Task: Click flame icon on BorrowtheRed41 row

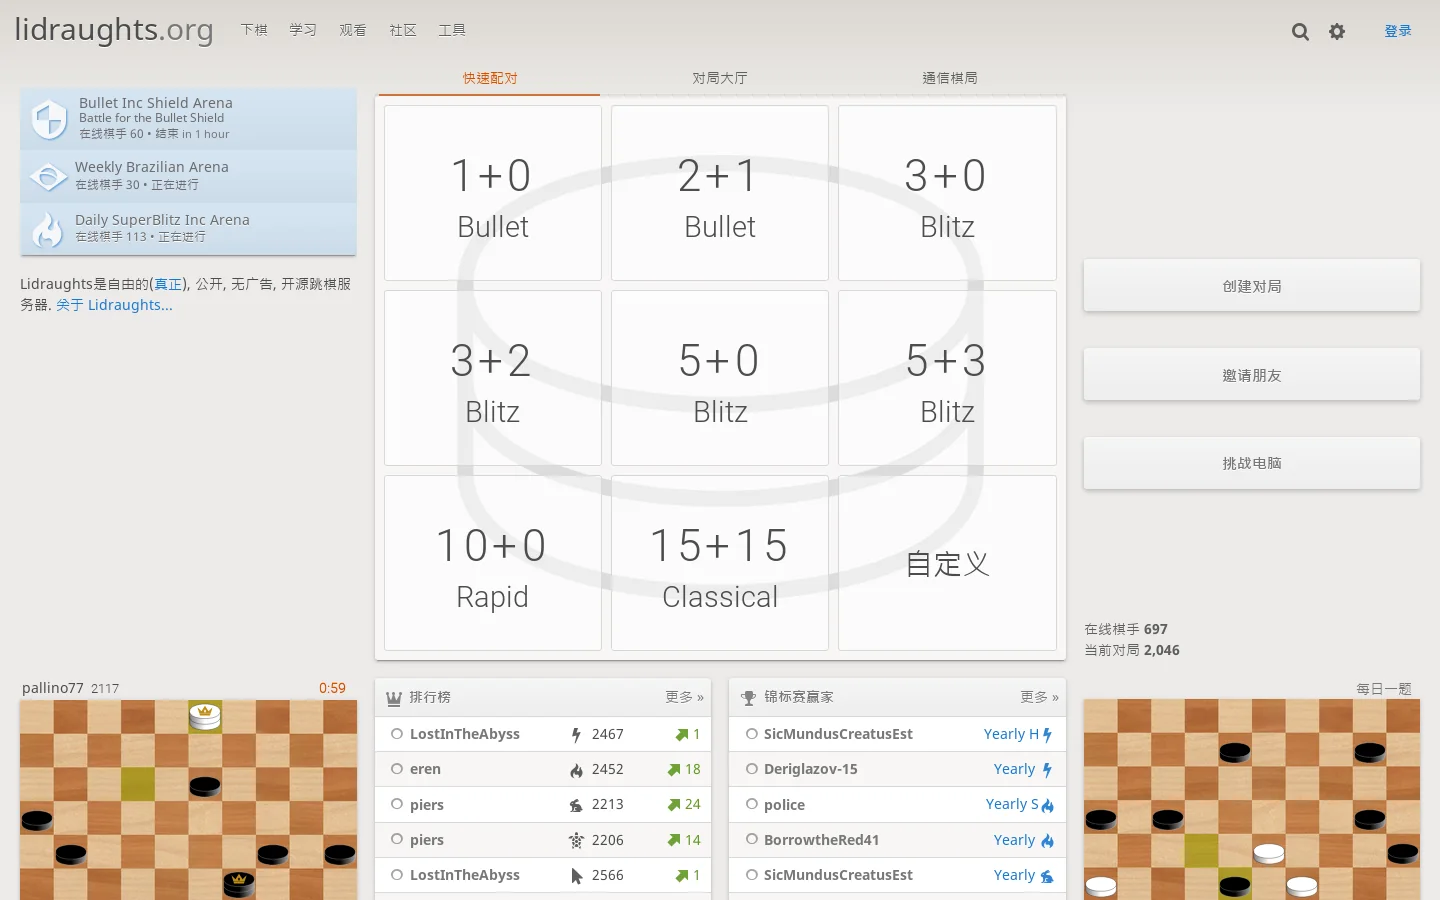Action: click(x=1047, y=841)
